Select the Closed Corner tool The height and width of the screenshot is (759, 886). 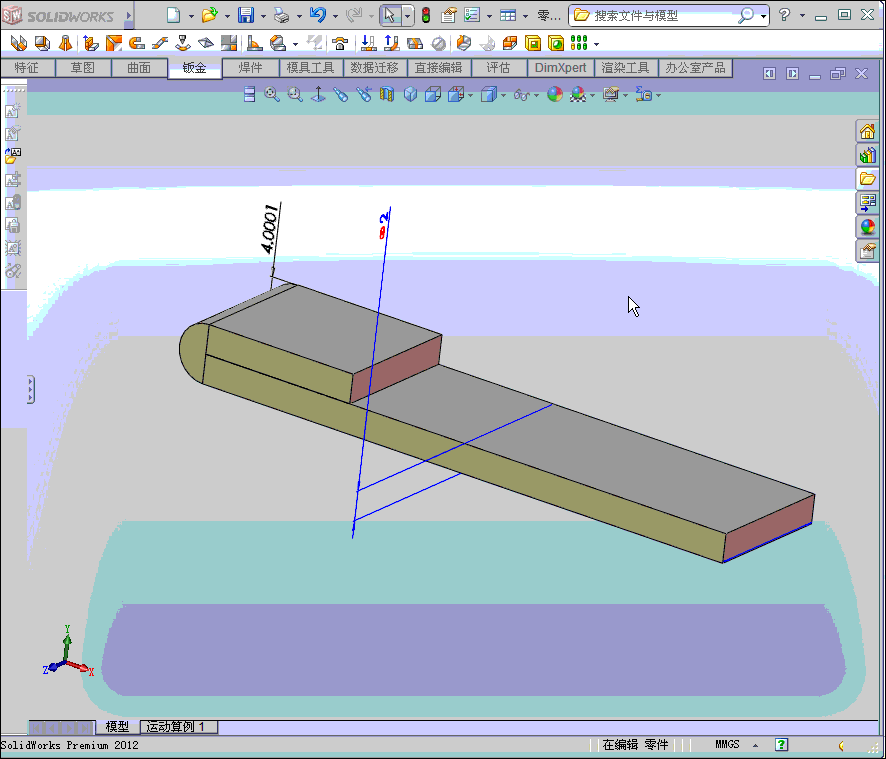coord(229,43)
